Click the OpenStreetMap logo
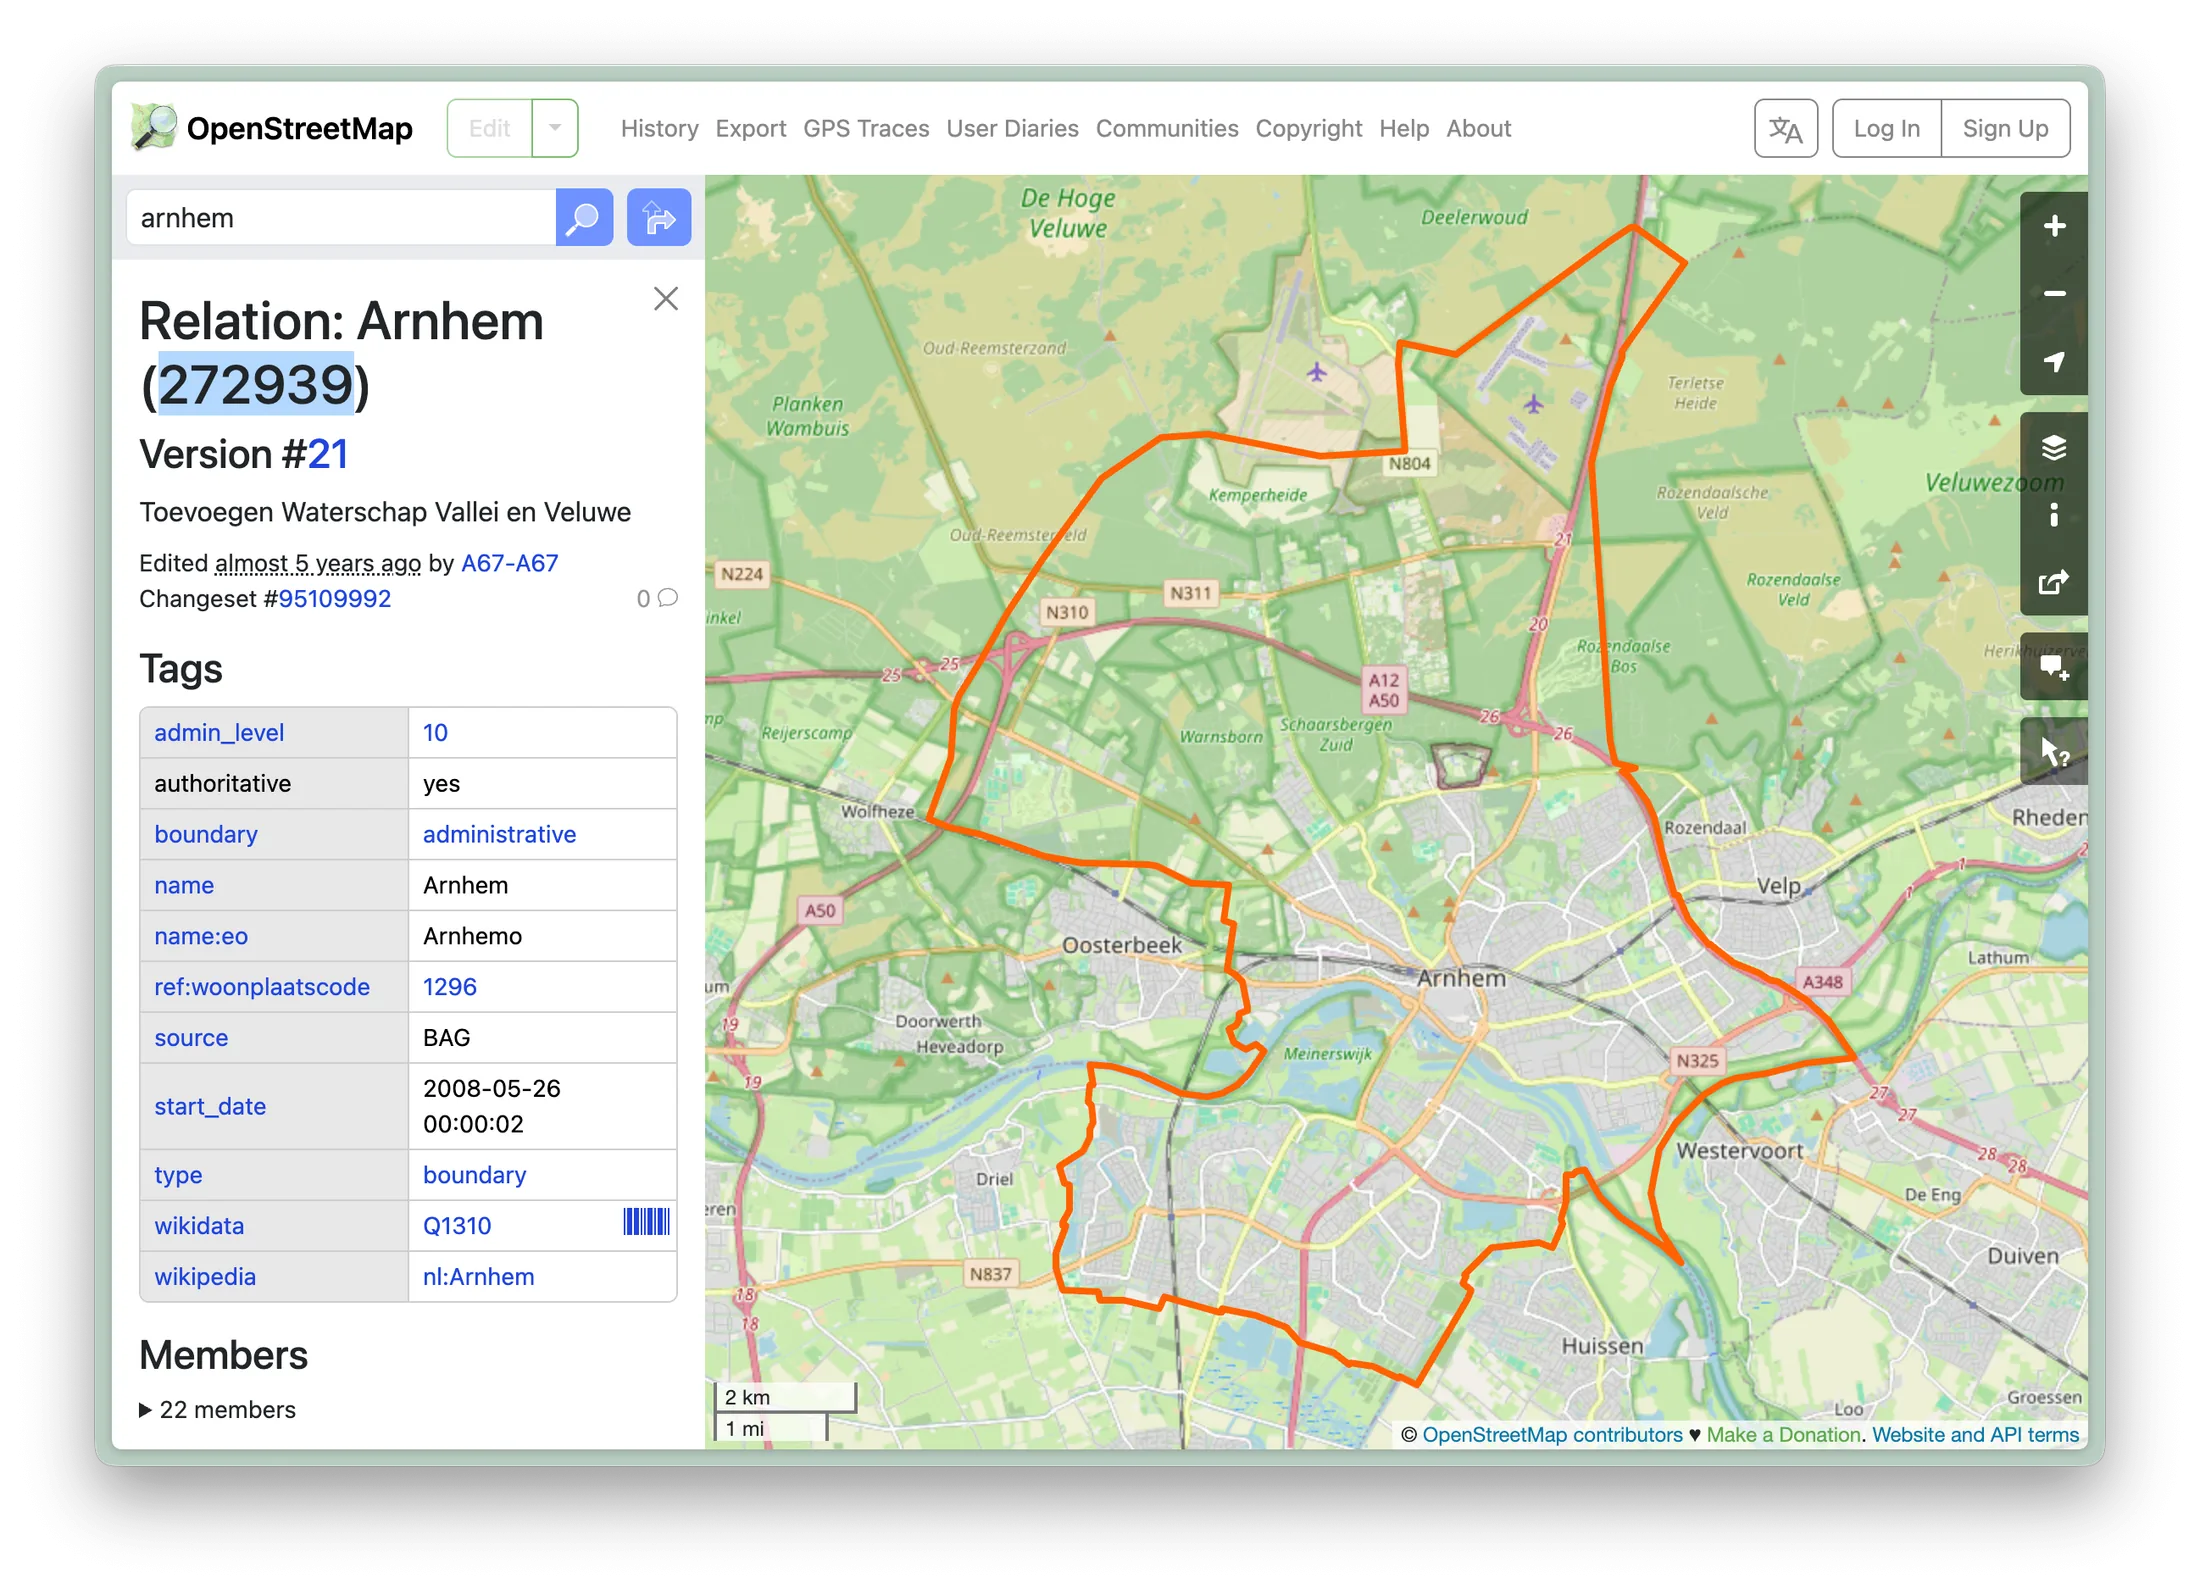The image size is (2200, 1592). click(270, 128)
